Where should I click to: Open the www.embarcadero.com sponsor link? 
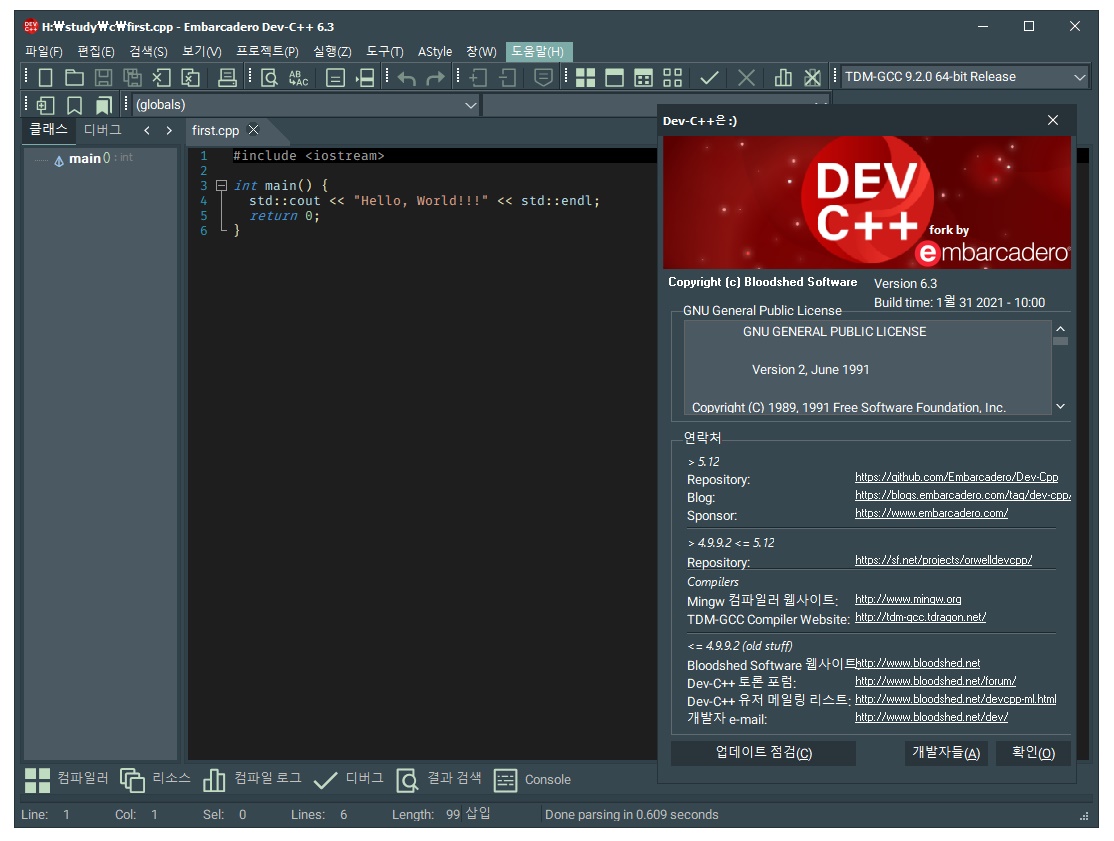(x=931, y=513)
